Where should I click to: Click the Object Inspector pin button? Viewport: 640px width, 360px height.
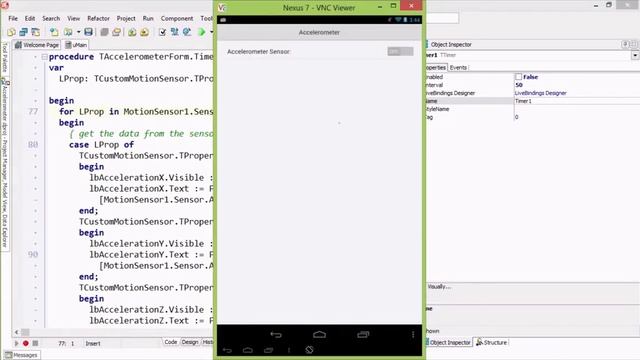tap(625, 44)
